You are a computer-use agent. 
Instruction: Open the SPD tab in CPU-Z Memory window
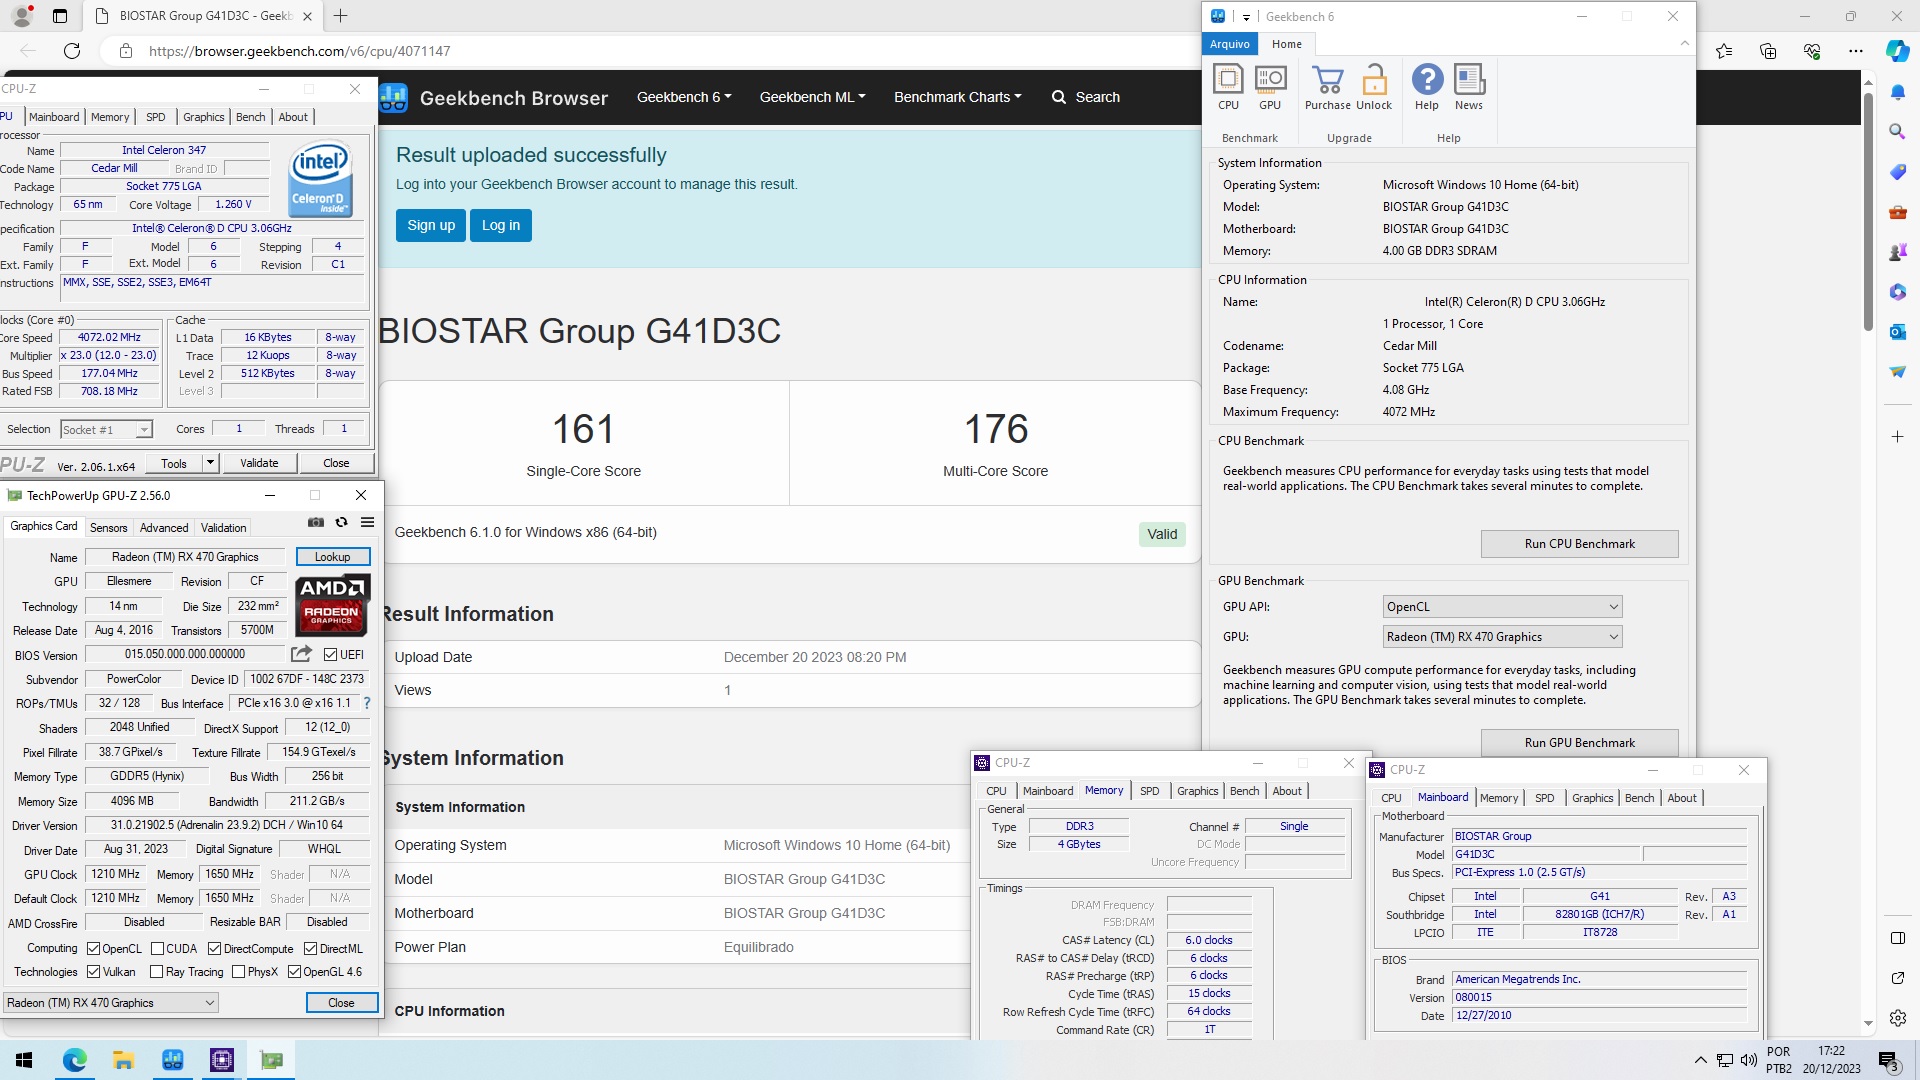pos(1150,791)
